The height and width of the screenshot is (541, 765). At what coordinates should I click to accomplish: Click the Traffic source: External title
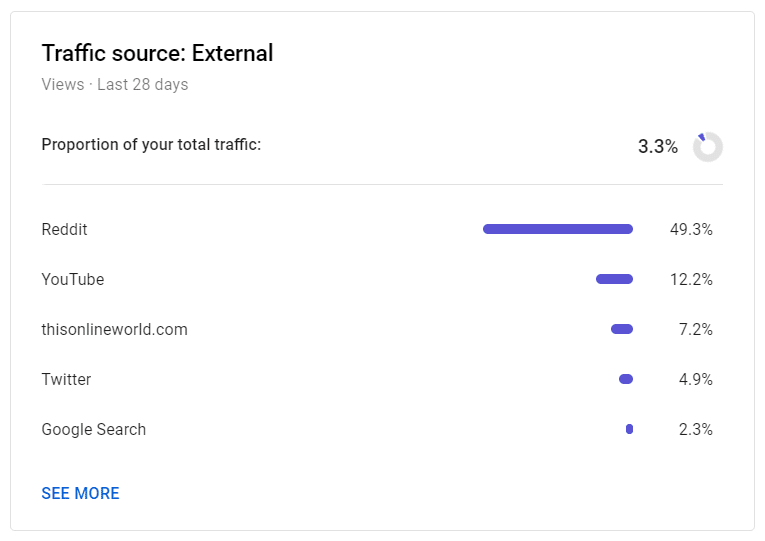157,53
